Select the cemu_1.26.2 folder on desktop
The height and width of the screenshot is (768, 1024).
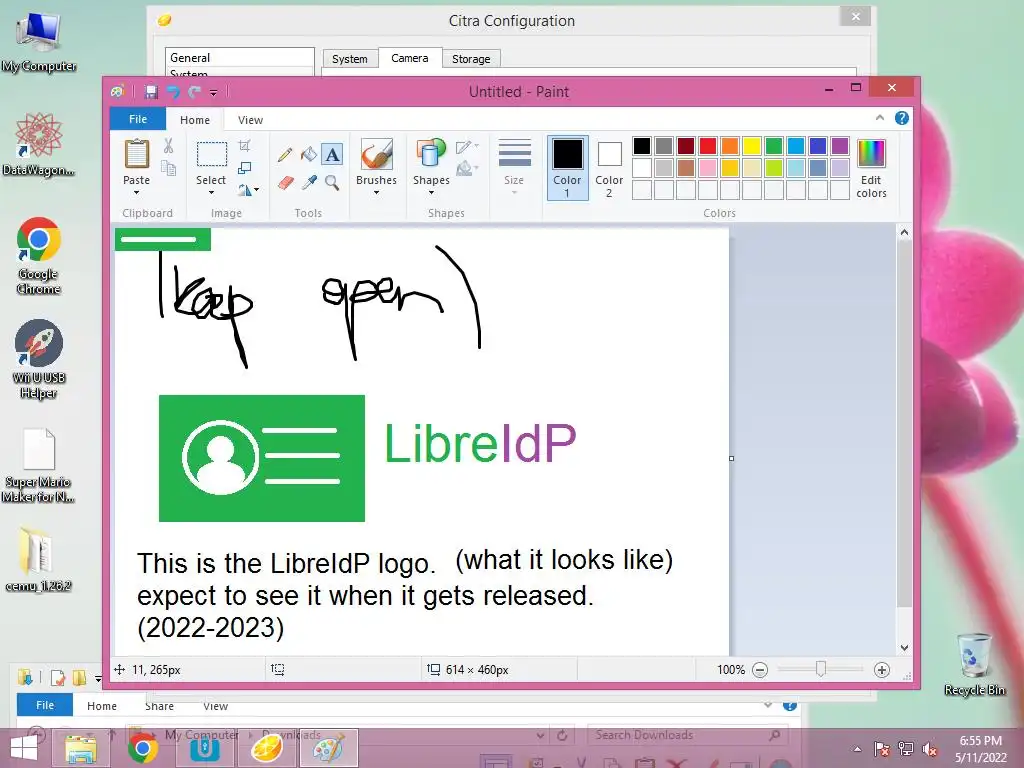pos(39,559)
